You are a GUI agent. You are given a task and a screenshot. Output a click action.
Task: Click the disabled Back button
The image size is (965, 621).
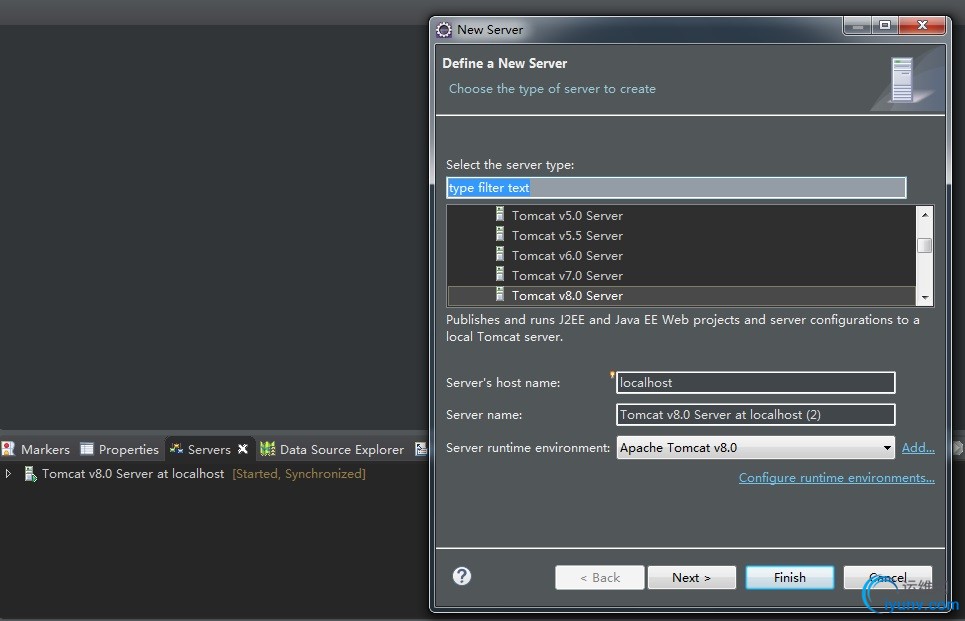[x=600, y=577]
